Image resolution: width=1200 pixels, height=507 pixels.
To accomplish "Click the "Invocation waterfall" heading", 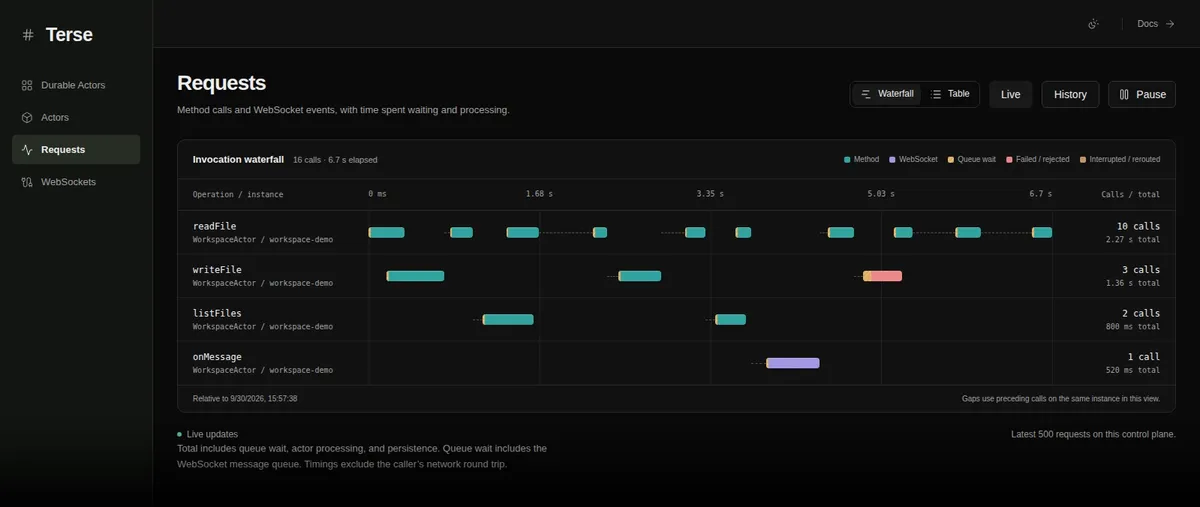I will coord(238,159).
